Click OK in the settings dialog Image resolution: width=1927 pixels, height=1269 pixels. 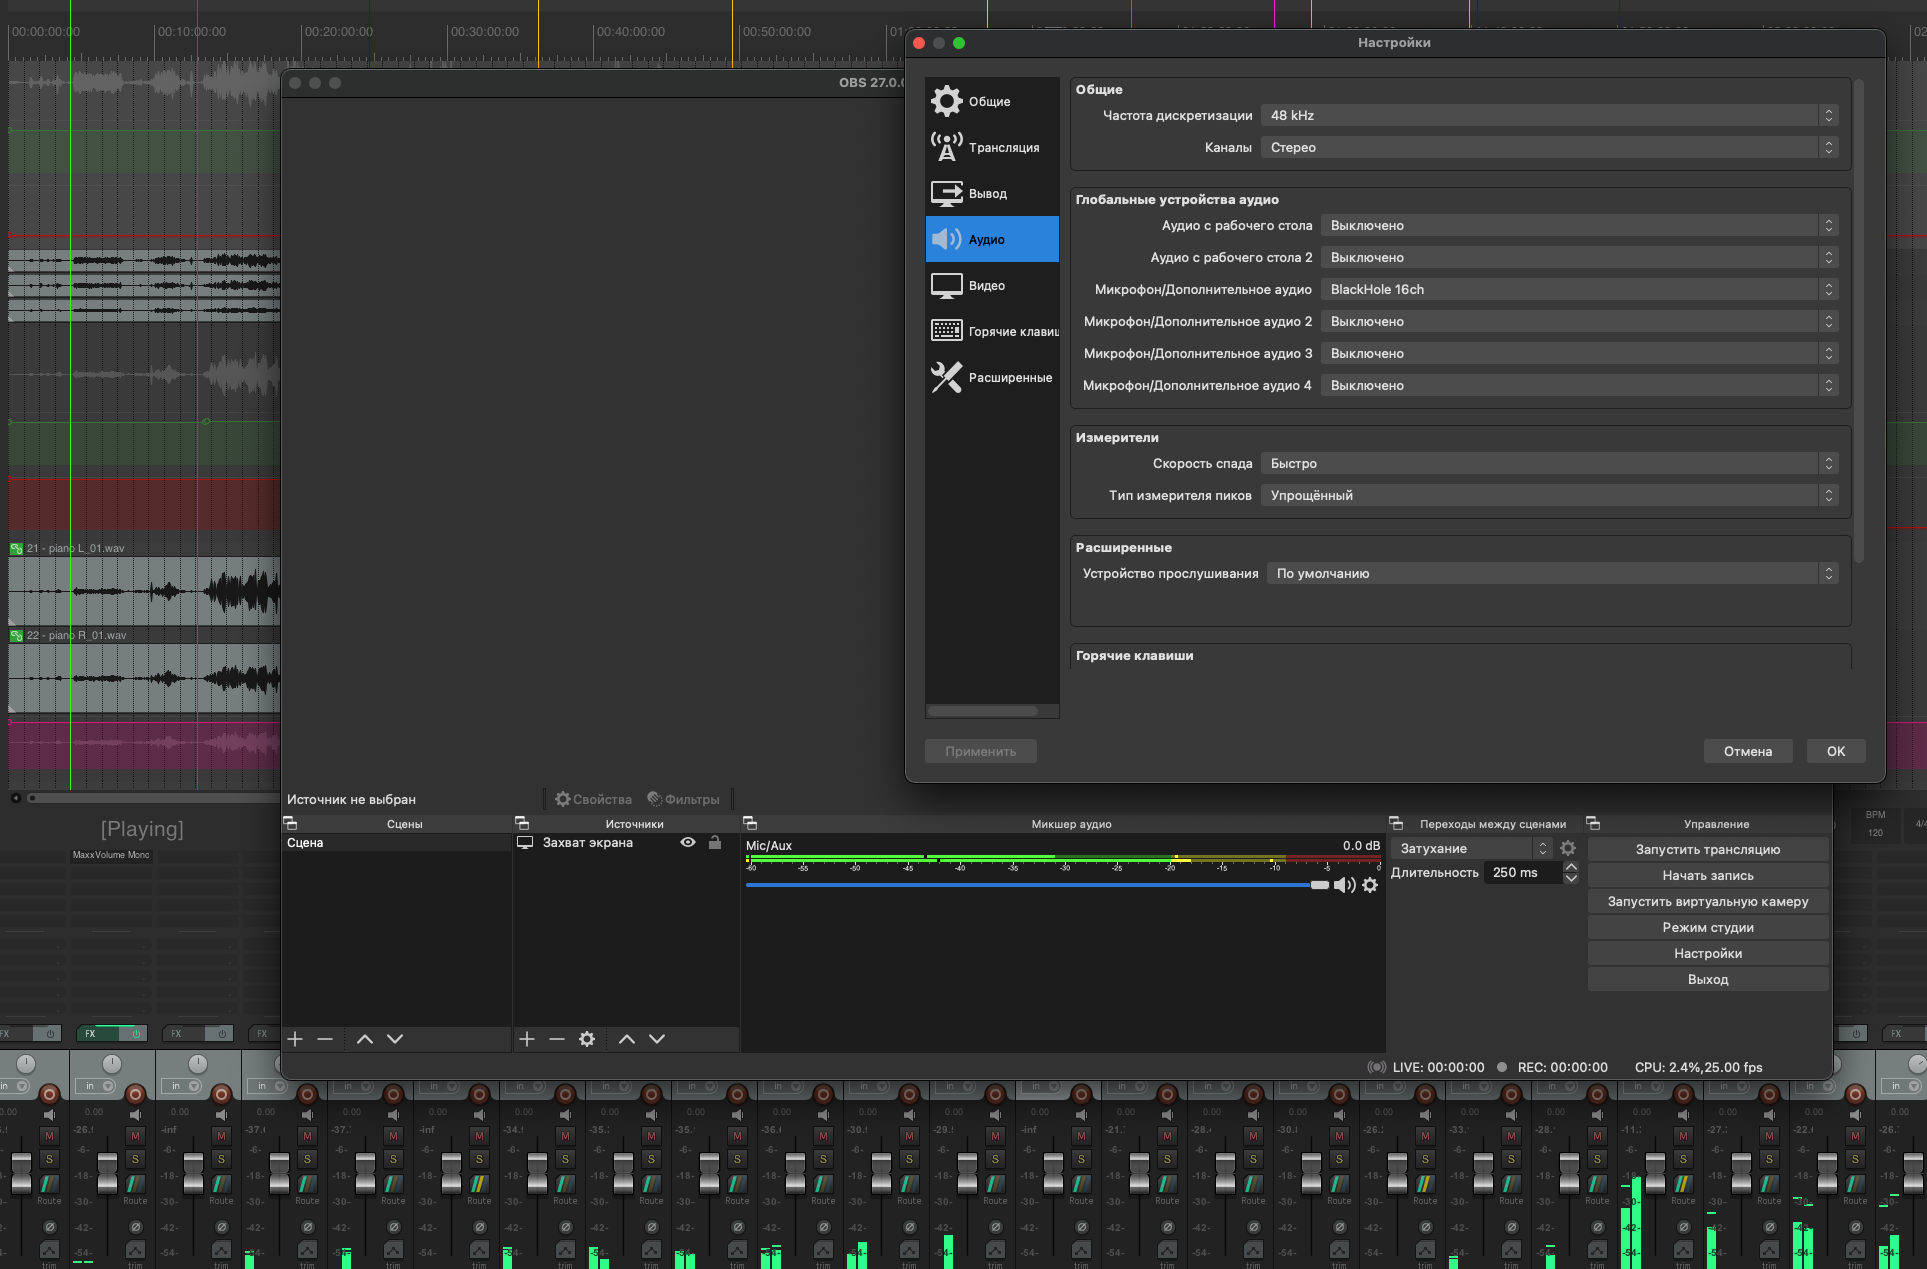(x=1836, y=751)
